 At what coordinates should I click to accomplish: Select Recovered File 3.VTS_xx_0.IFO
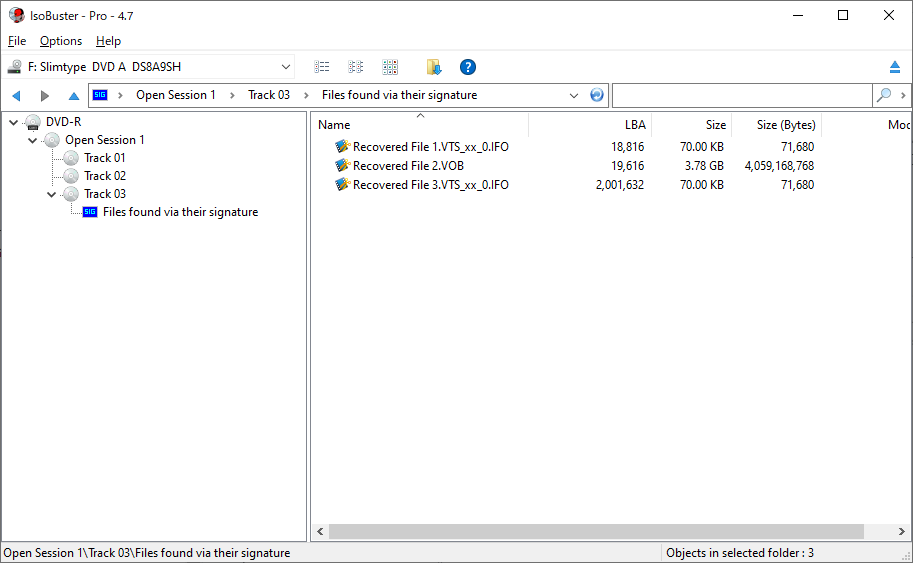pyautogui.click(x=430, y=185)
